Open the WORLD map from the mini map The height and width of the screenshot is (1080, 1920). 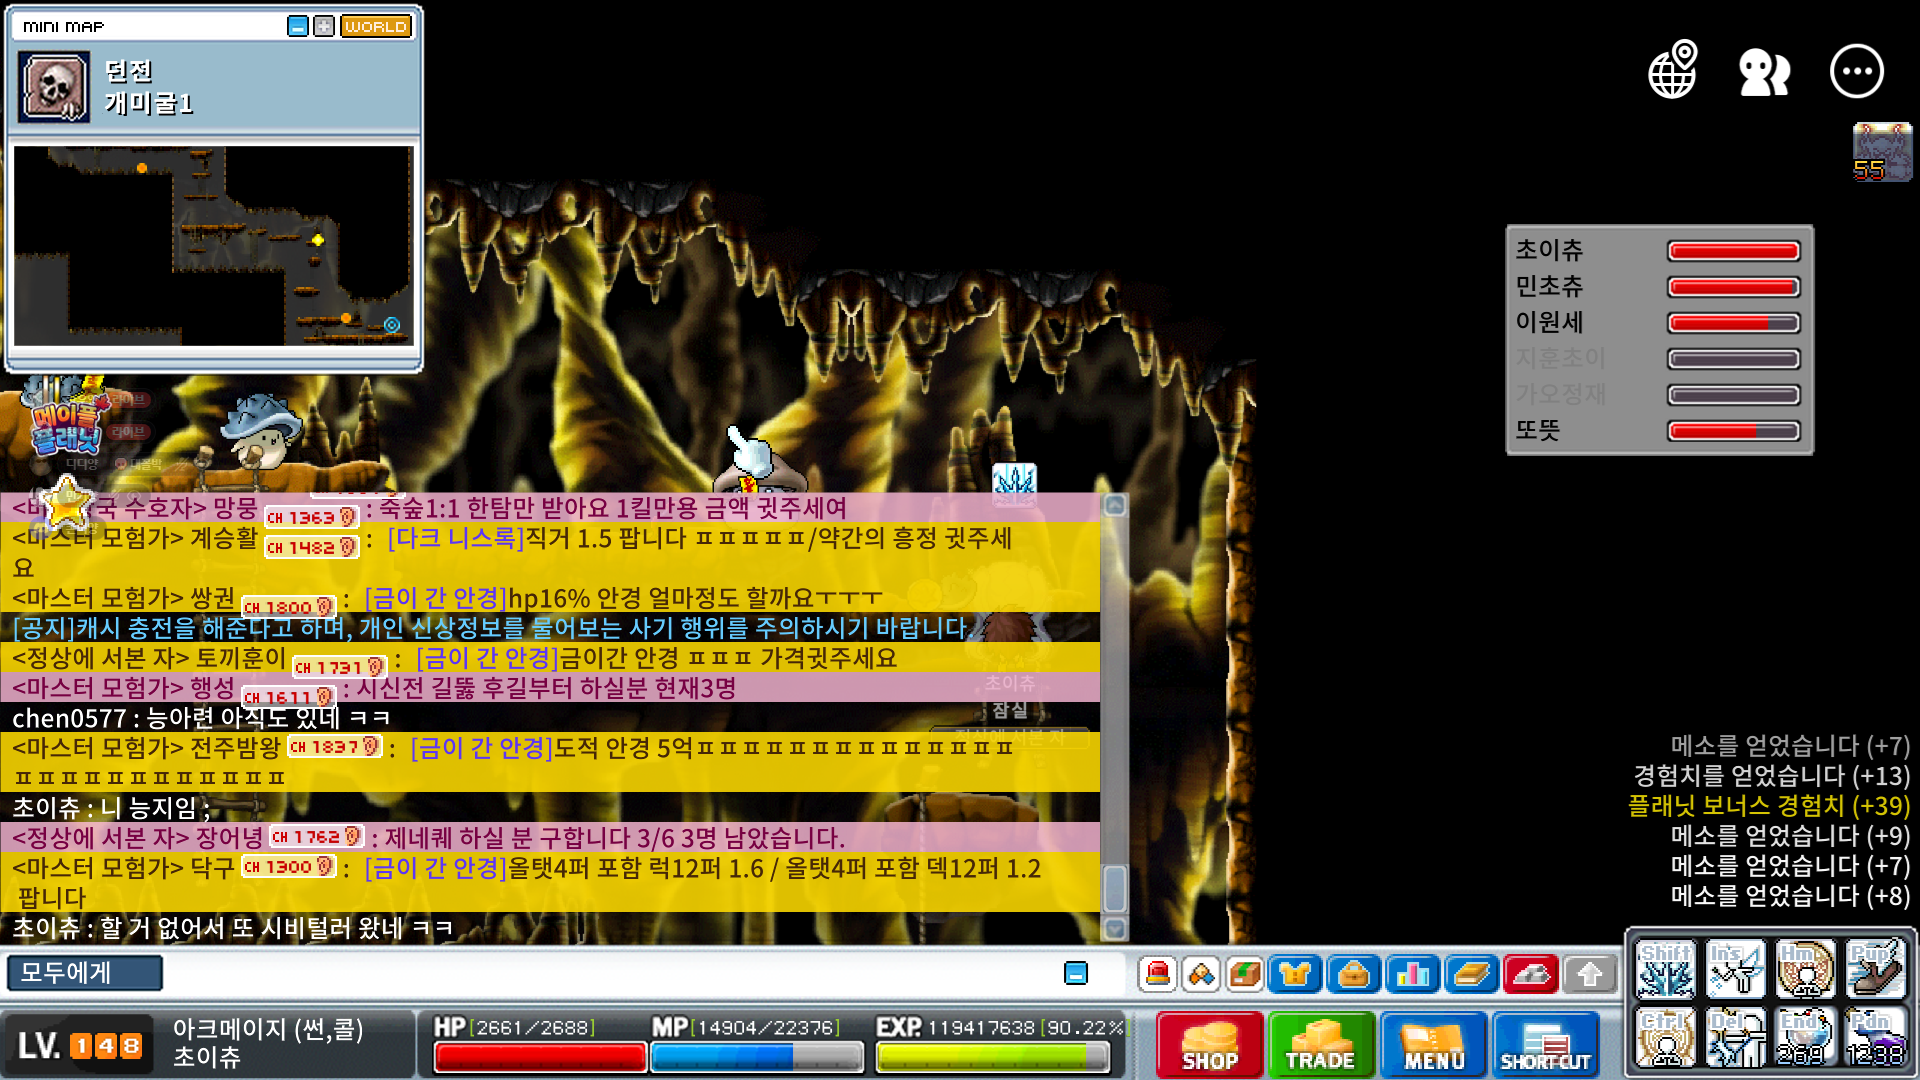(376, 26)
